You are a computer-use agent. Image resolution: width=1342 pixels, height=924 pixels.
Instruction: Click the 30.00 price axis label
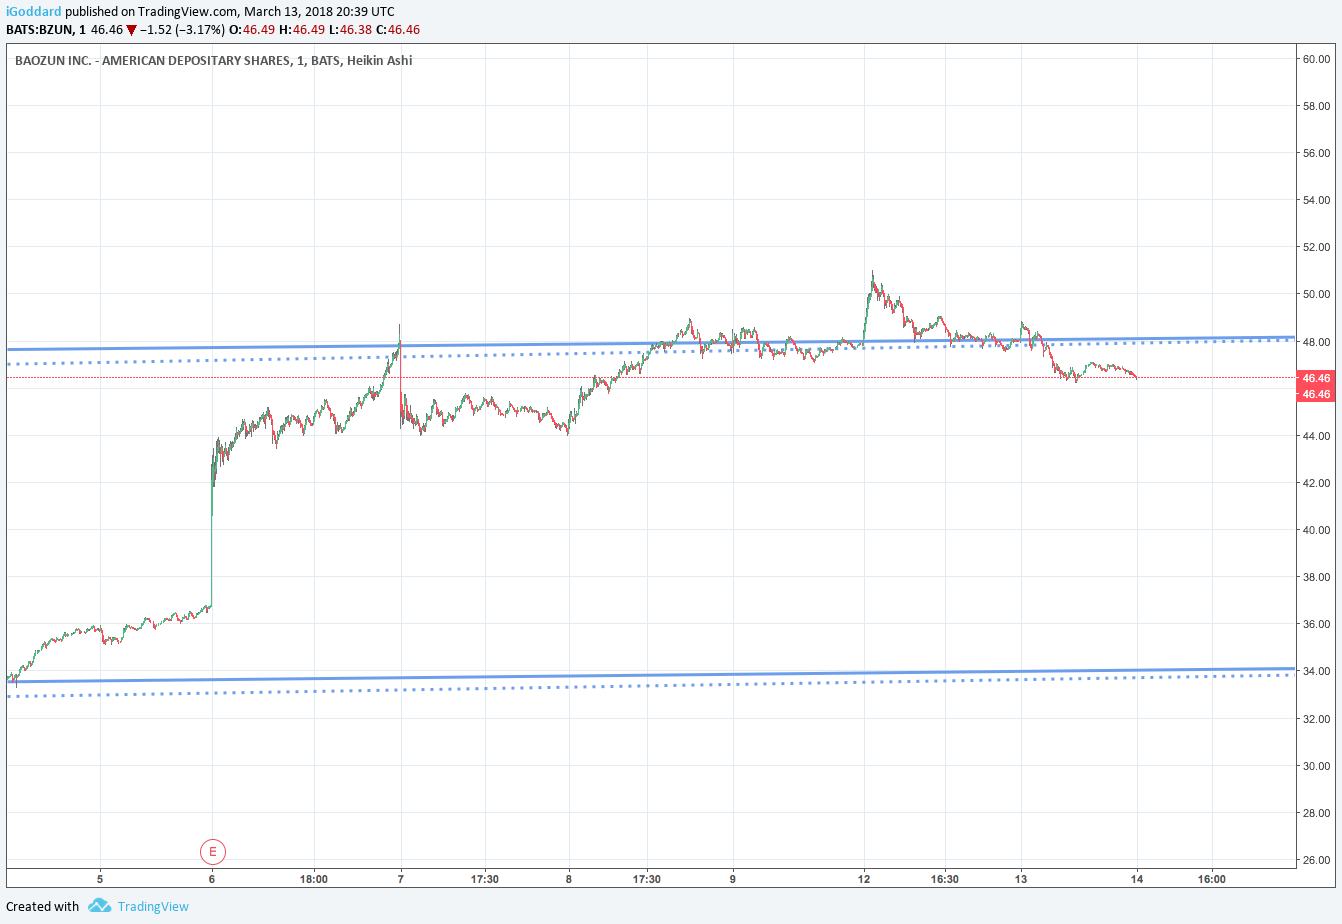point(1316,766)
